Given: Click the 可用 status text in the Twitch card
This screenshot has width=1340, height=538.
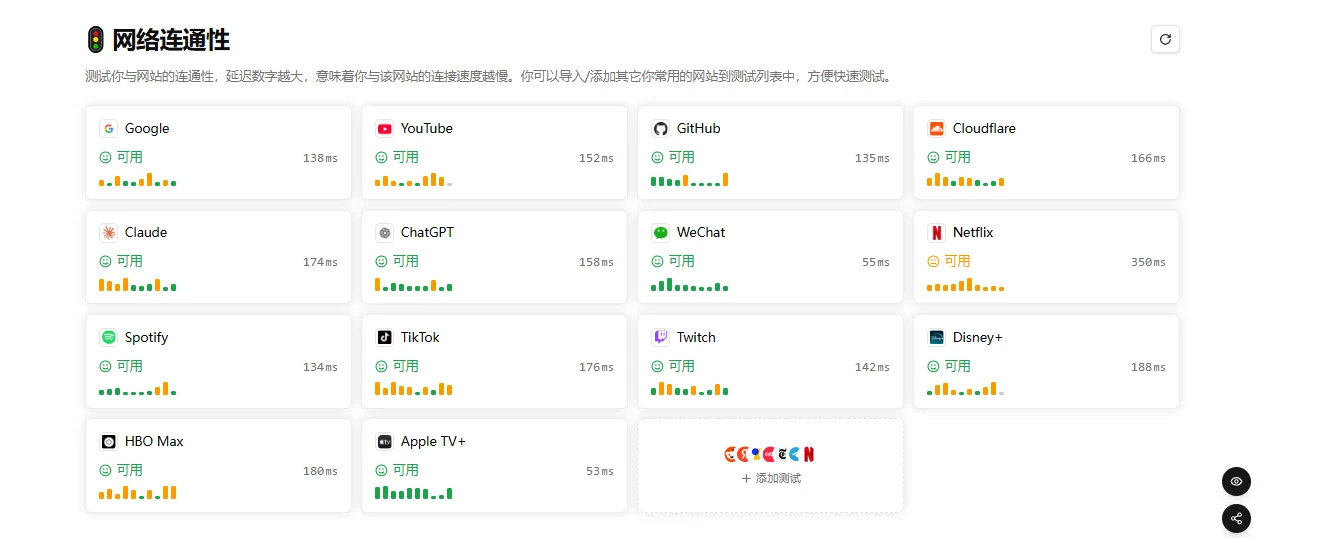Looking at the screenshot, I should tap(681, 366).
